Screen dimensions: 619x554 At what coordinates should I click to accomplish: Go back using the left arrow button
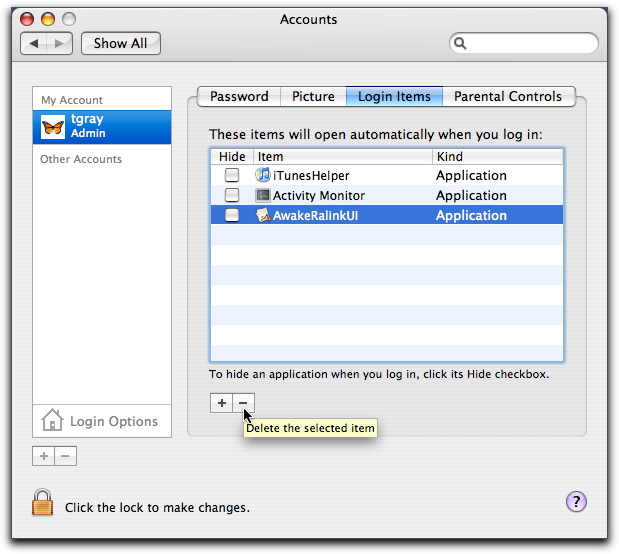35,43
